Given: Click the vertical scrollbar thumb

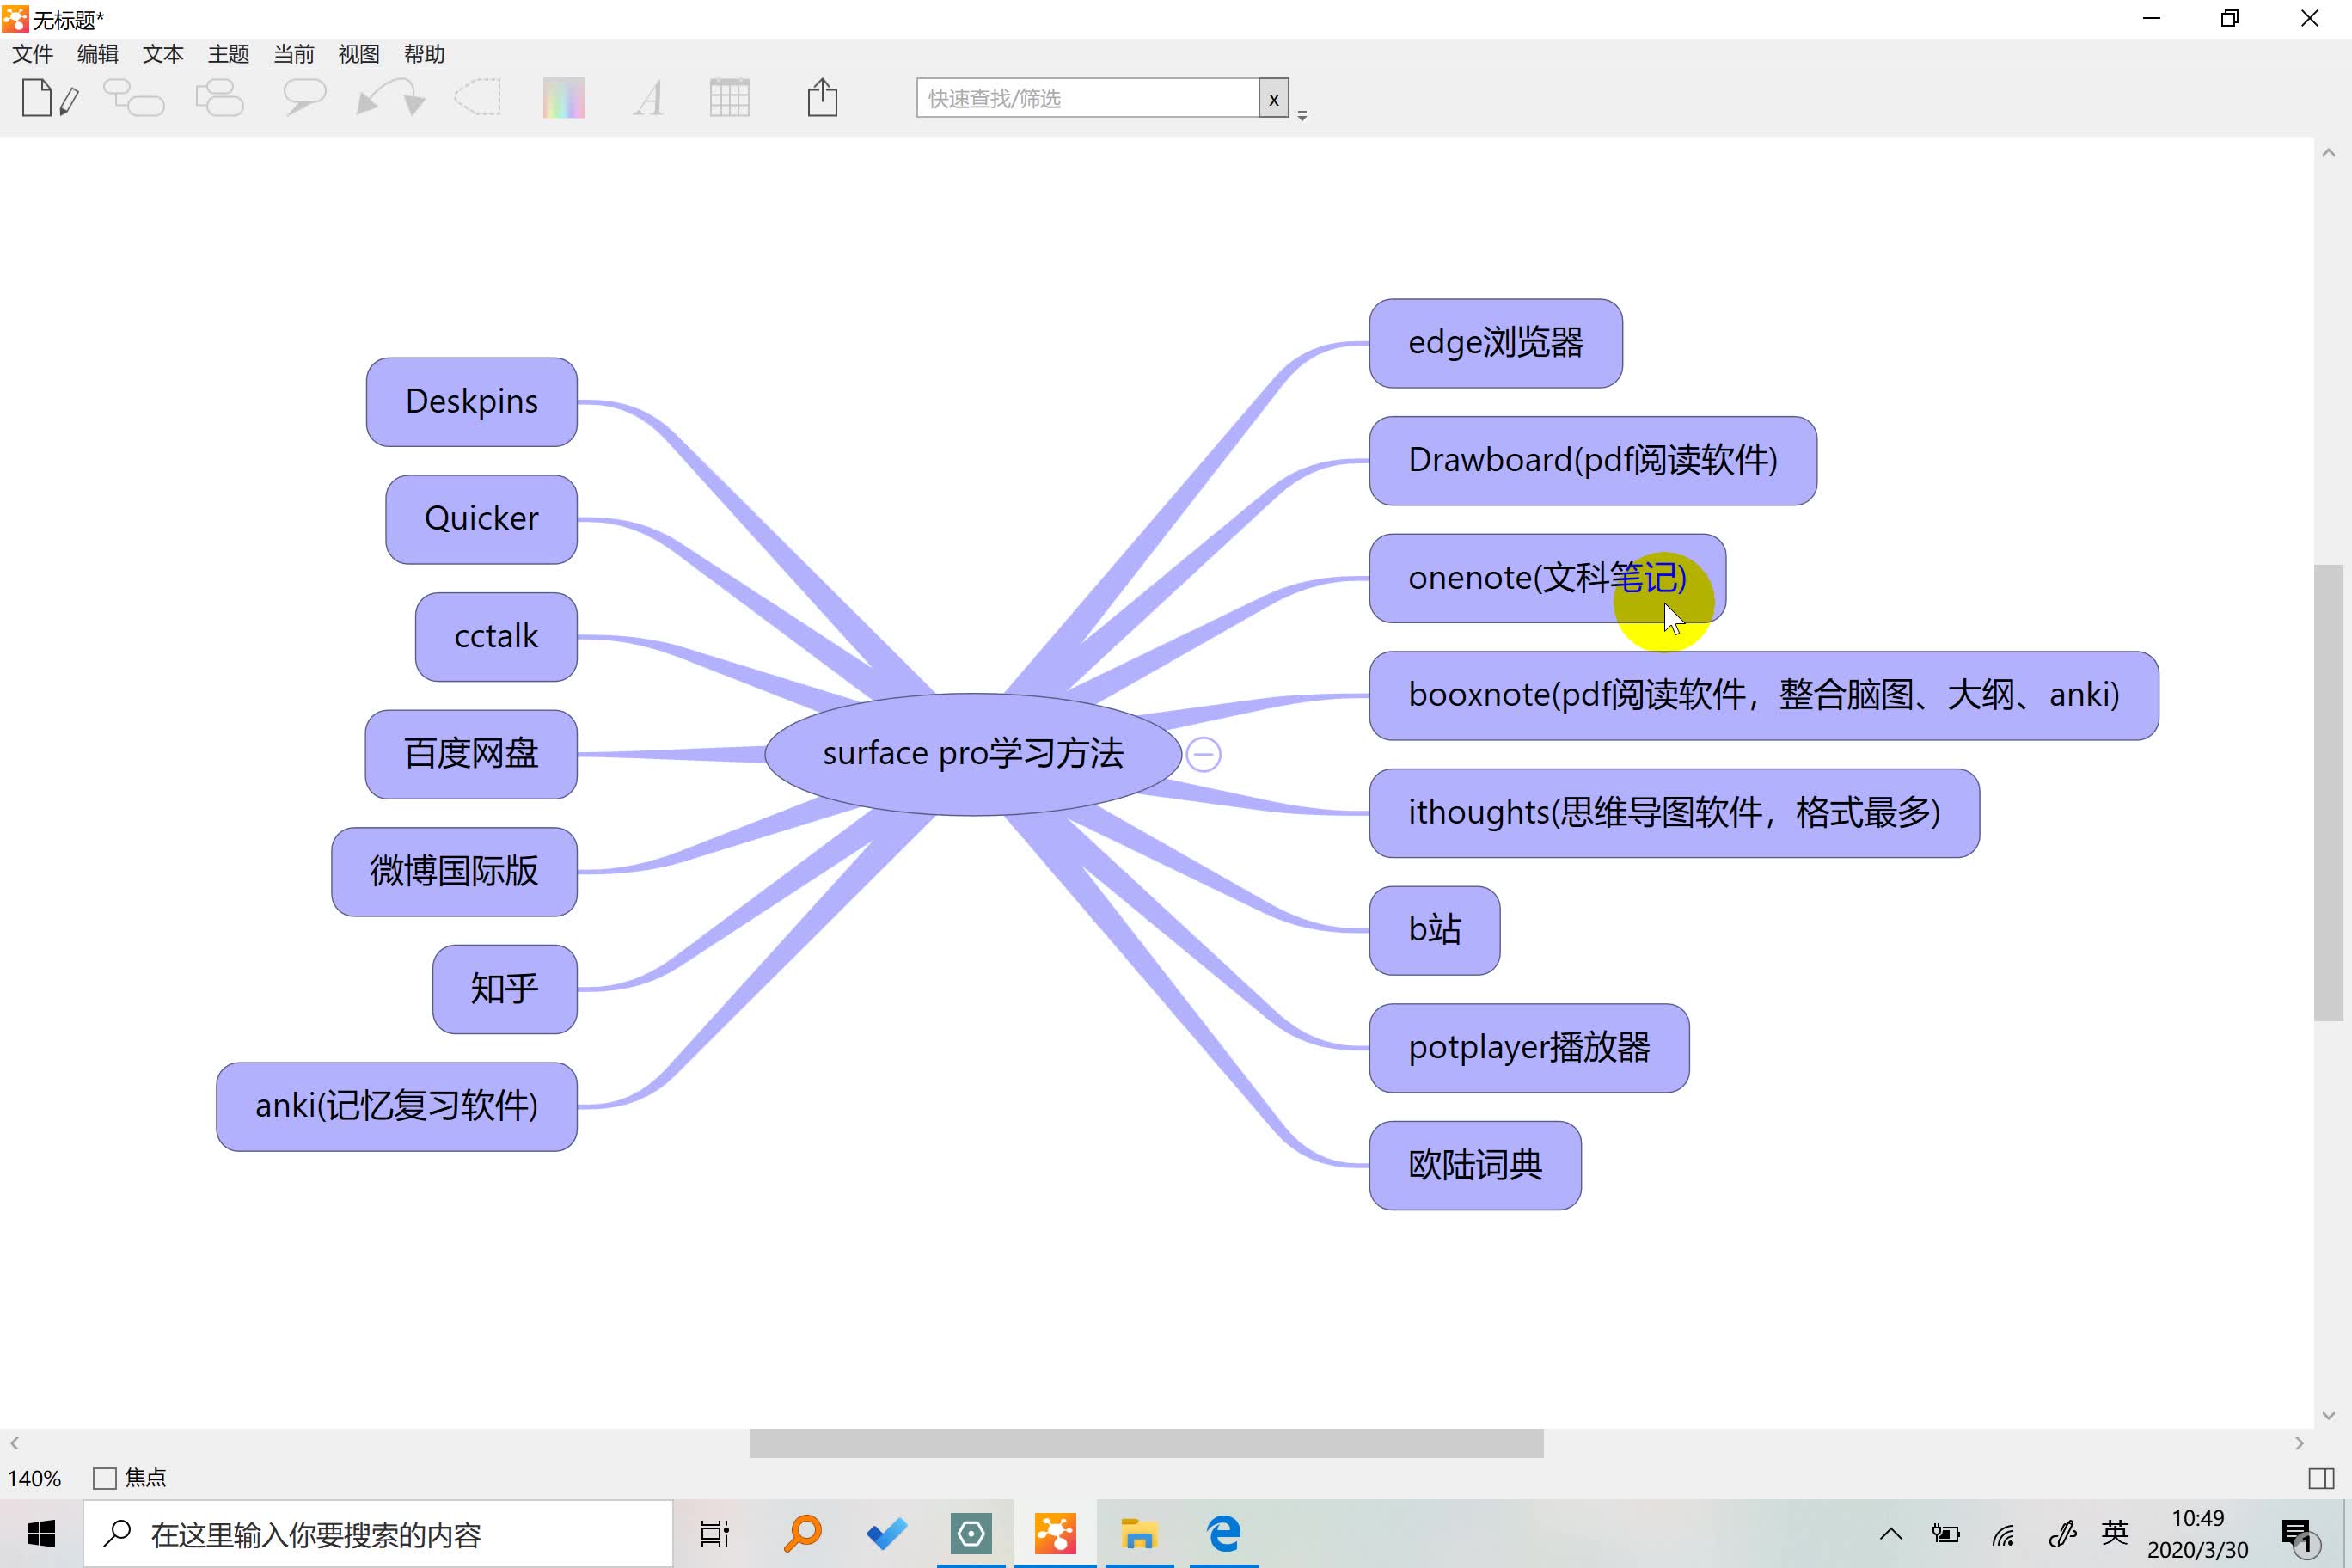Looking at the screenshot, I should pyautogui.click(x=2328, y=793).
